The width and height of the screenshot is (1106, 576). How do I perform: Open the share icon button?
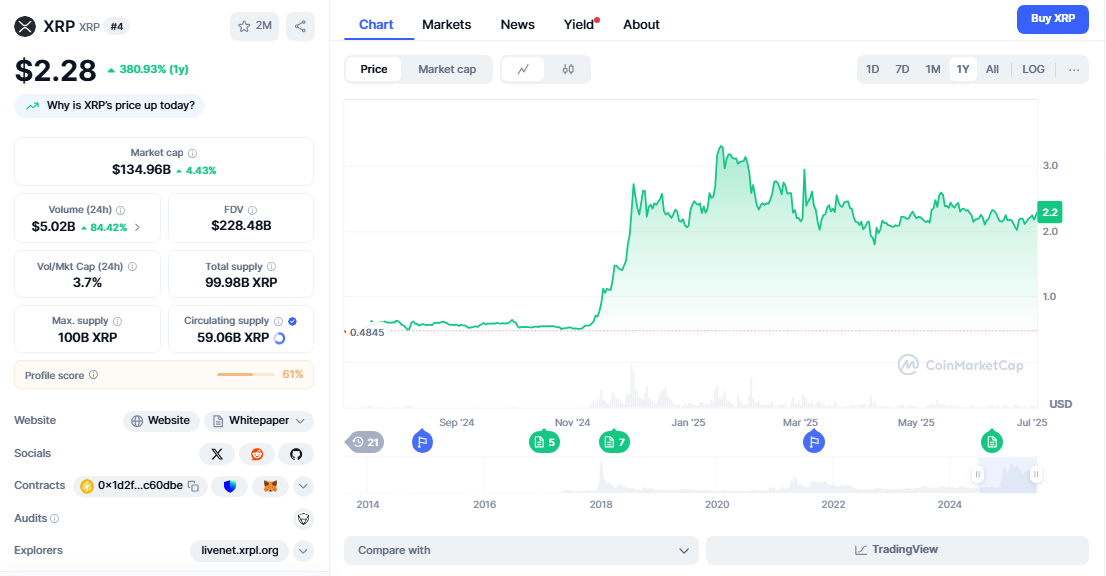point(300,26)
